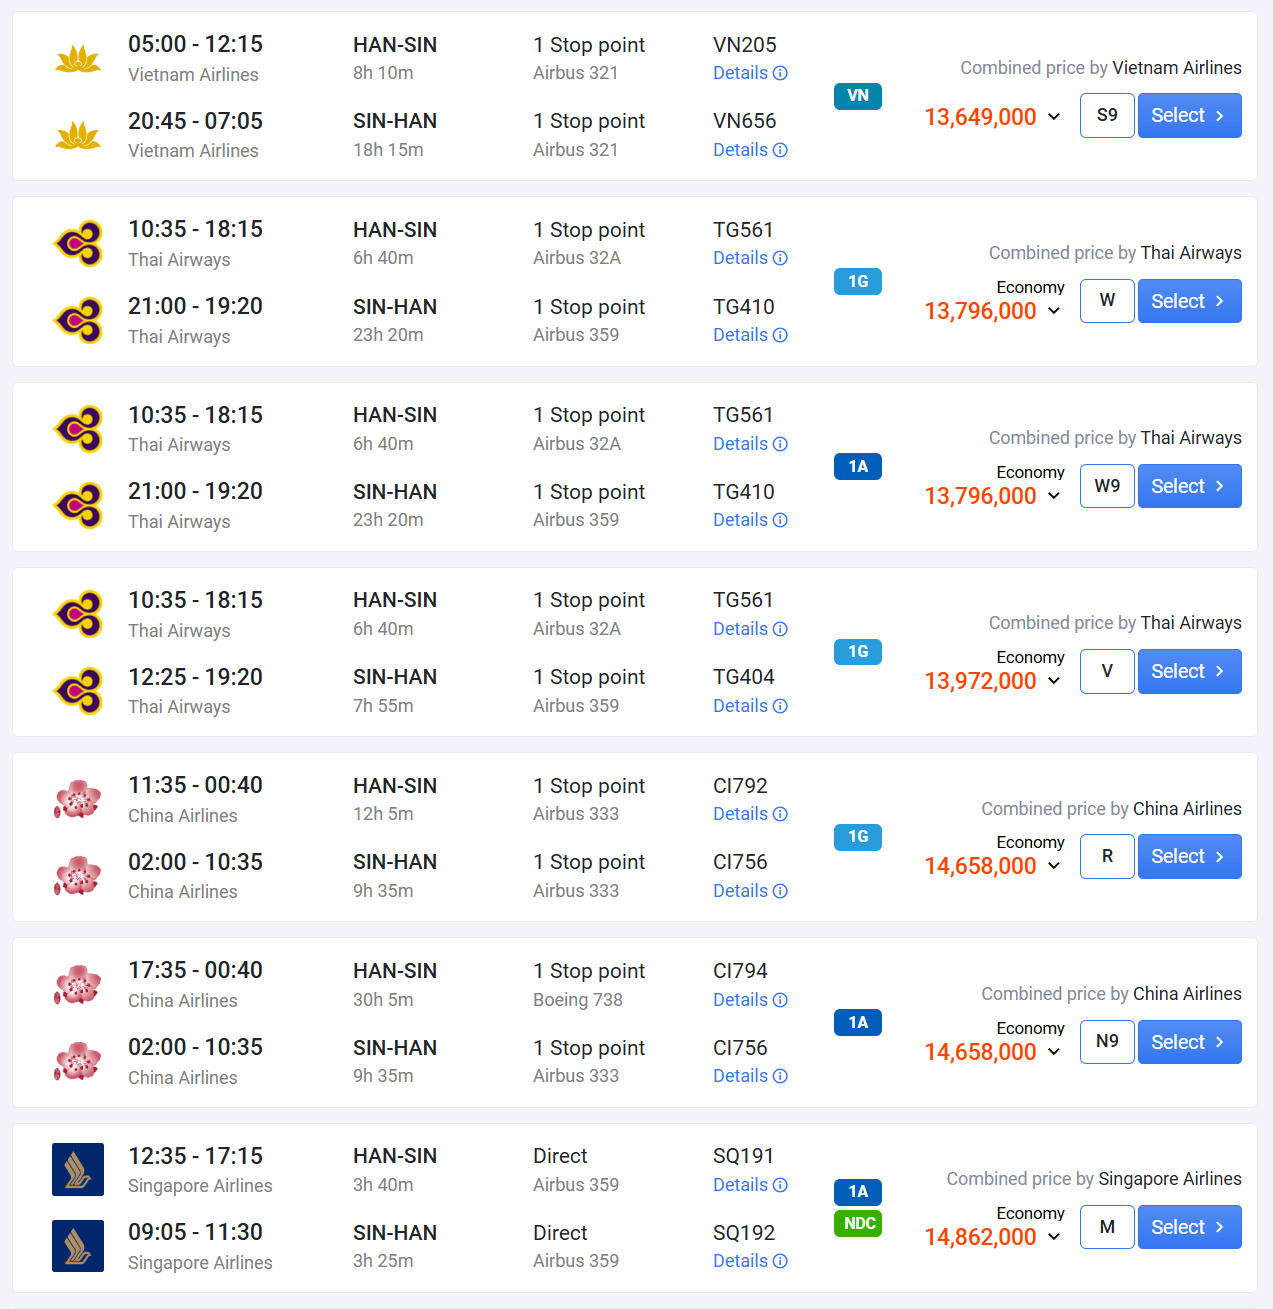The width and height of the screenshot is (1273, 1309).
Task: Click Singapore Airlines logo for flight SQ191
Action: pyautogui.click(x=78, y=1169)
